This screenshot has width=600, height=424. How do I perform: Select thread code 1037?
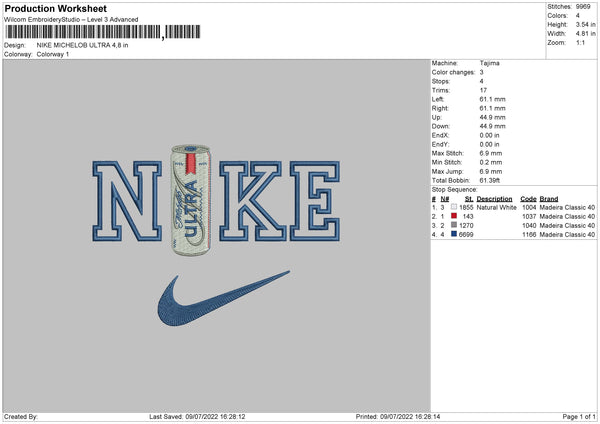[529, 217]
